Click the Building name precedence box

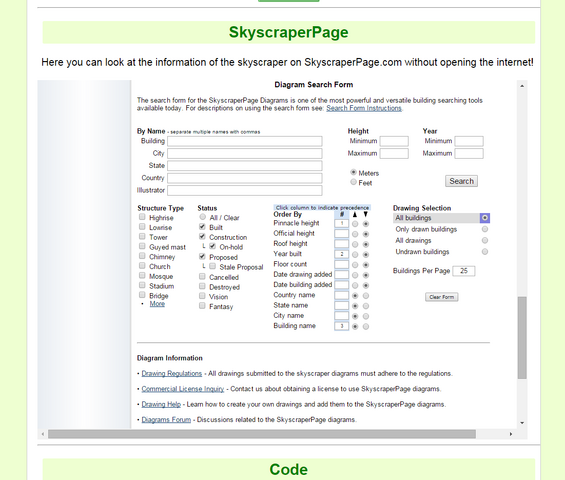point(341,326)
